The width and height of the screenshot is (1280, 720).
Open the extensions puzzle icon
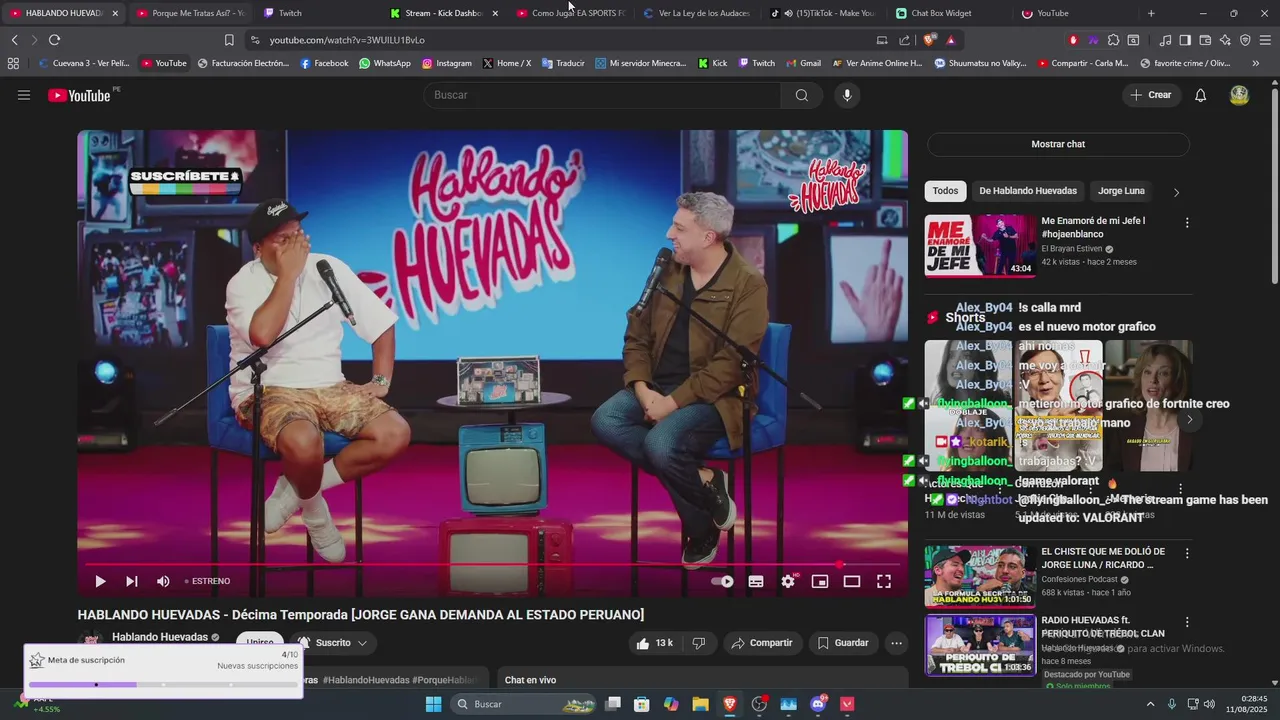click(x=1113, y=40)
